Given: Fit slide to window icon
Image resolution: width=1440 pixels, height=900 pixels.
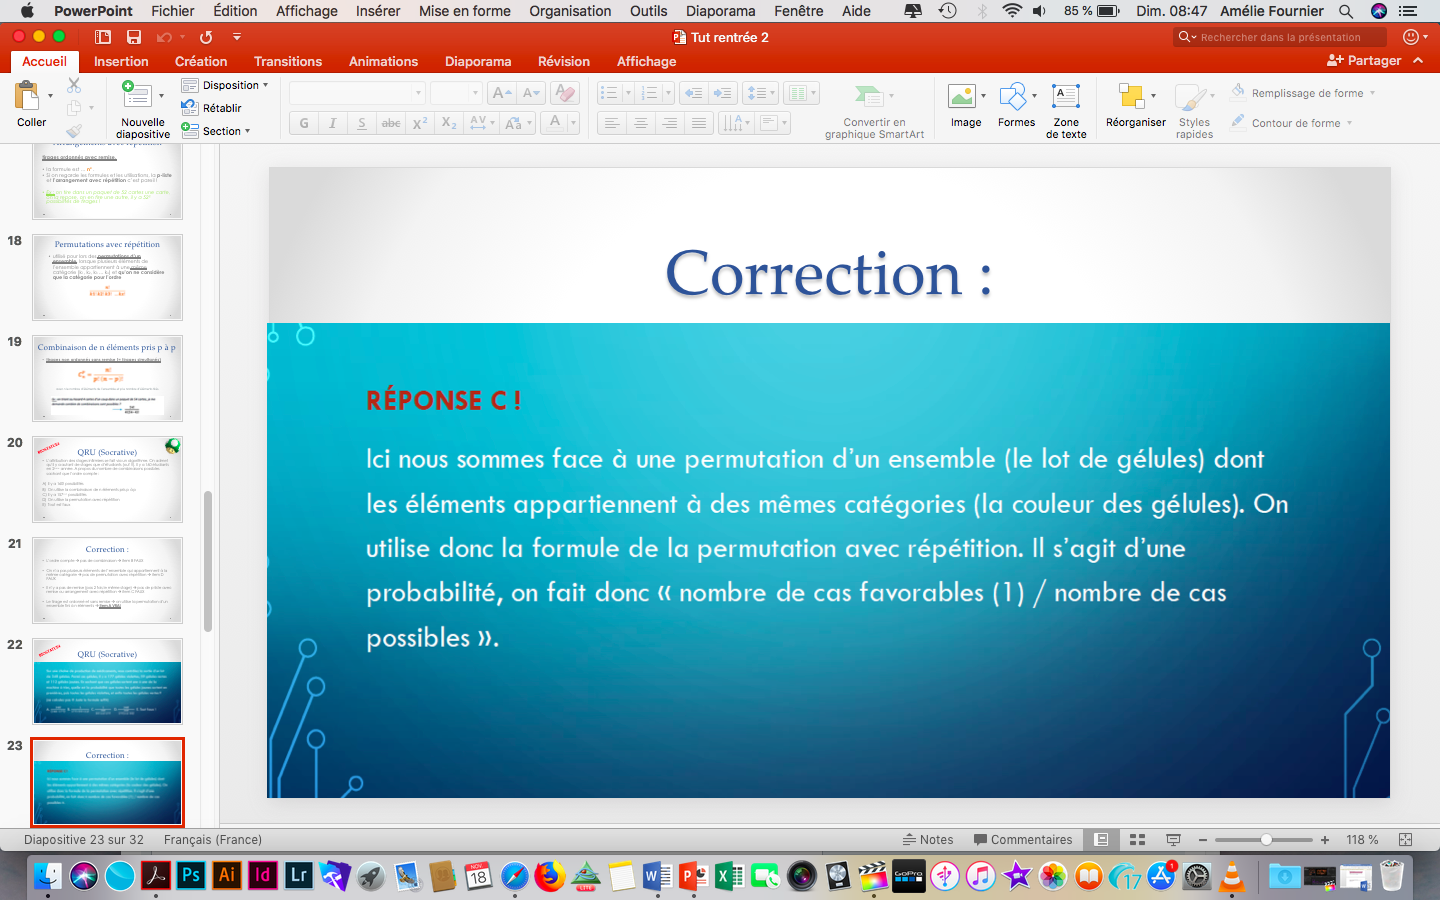Looking at the screenshot, I should click(1405, 840).
